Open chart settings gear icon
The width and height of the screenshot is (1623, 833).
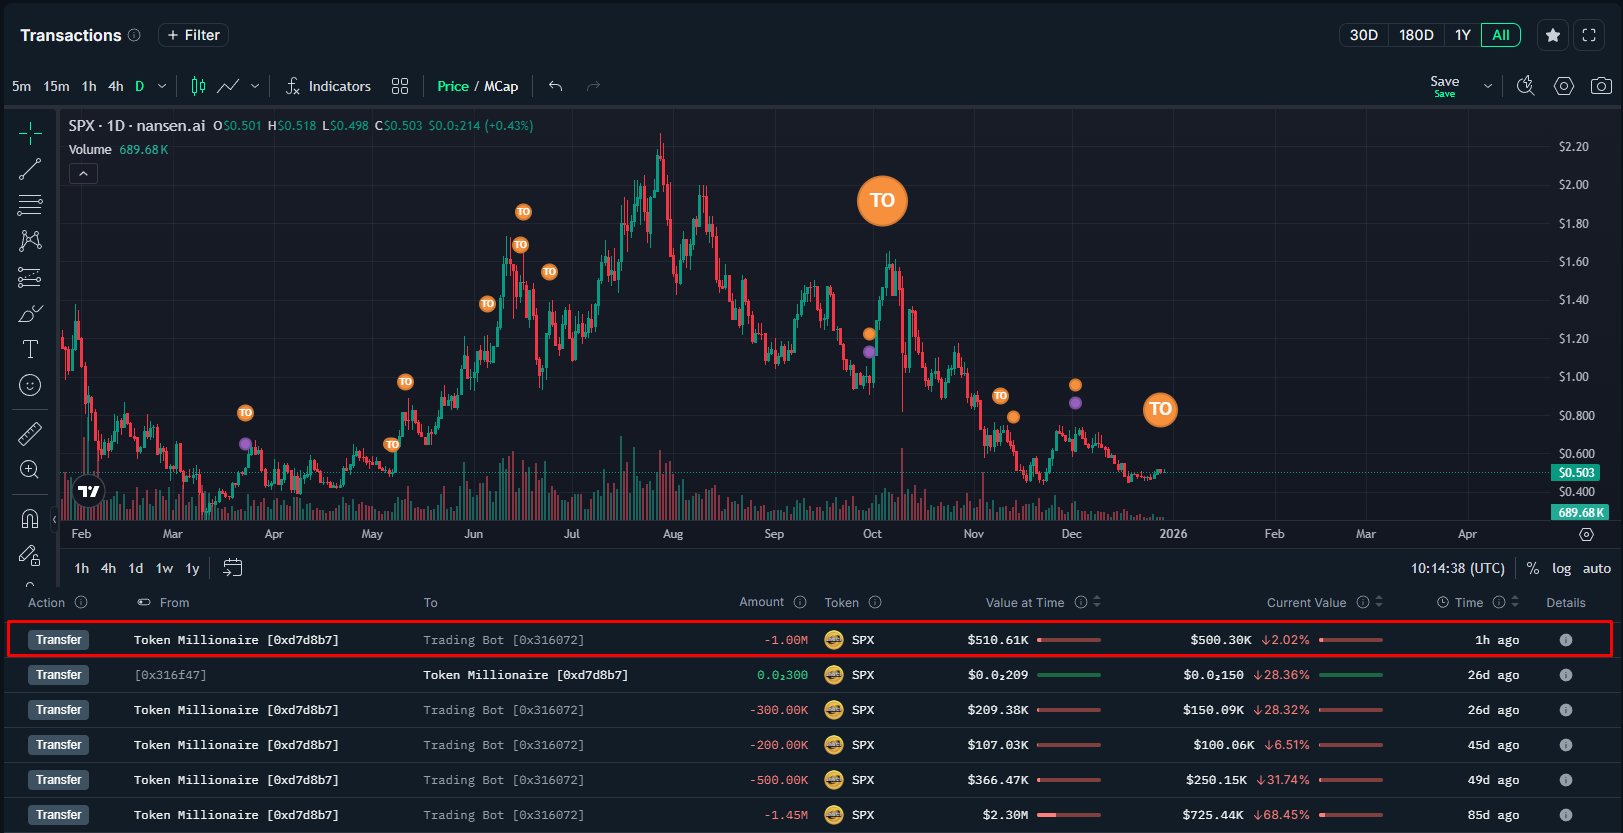coord(1564,86)
